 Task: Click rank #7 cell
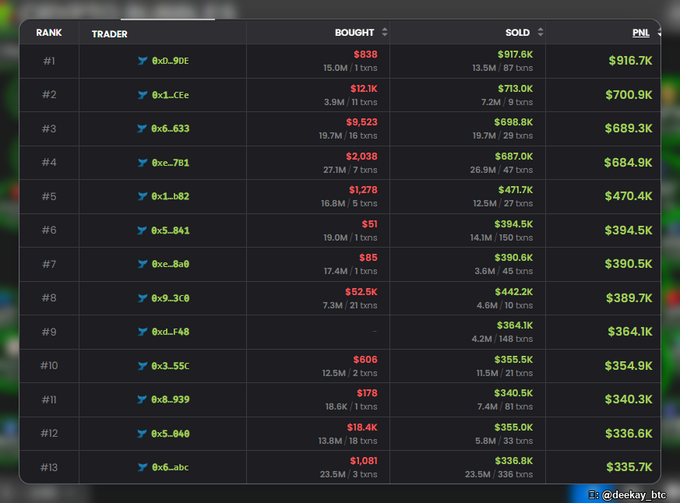pyautogui.click(x=49, y=264)
